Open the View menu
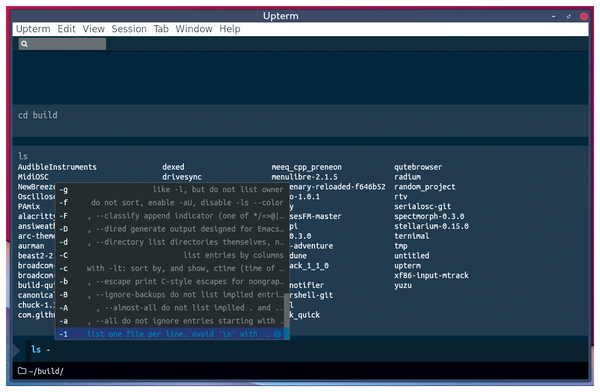 [93, 29]
